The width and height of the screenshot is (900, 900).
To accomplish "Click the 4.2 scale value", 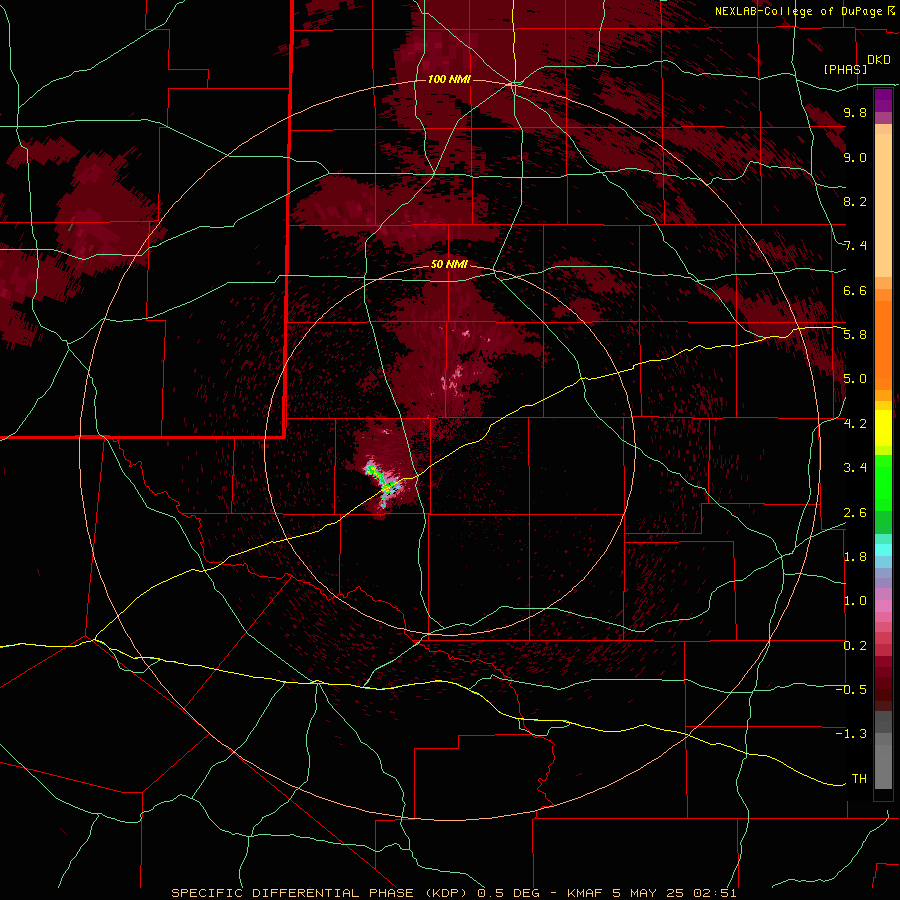I will 855,424.
